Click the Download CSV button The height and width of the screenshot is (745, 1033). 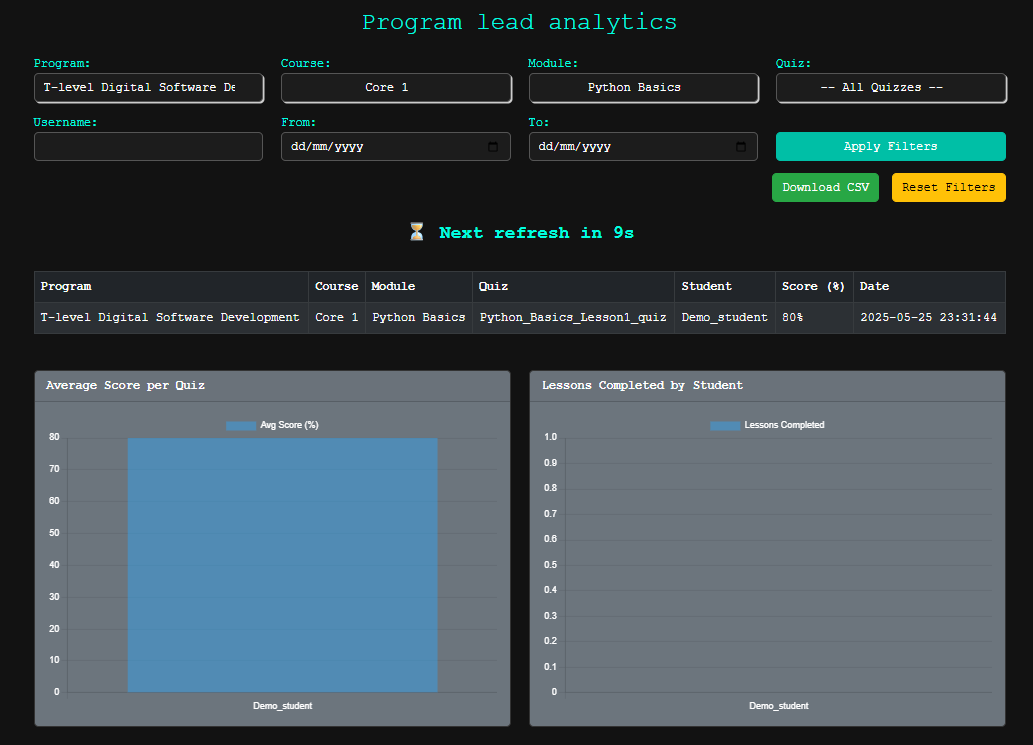[x=825, y=187]
